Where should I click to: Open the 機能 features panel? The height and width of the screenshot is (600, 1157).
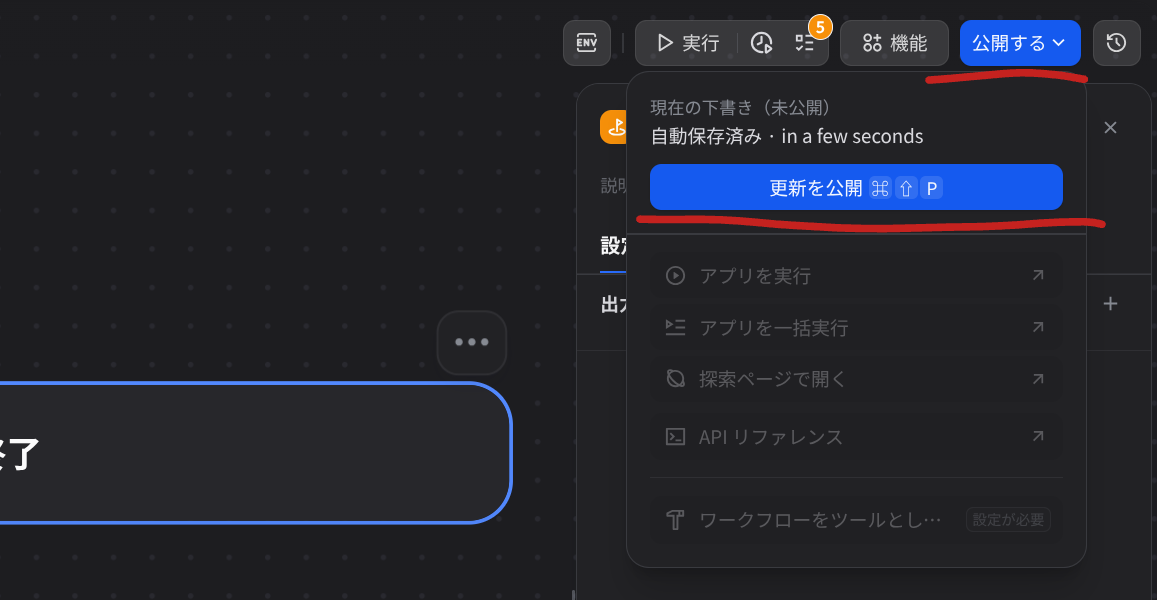point(894,42)
